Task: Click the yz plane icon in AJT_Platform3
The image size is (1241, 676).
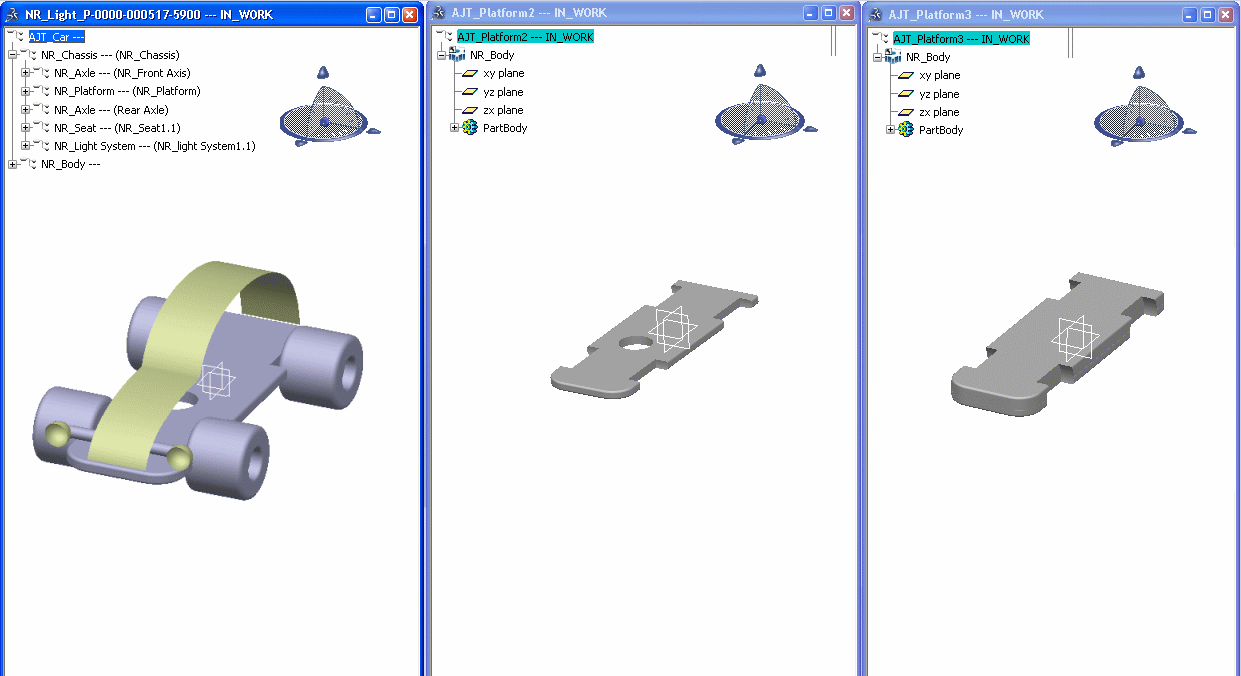Action: coord(906,94)
